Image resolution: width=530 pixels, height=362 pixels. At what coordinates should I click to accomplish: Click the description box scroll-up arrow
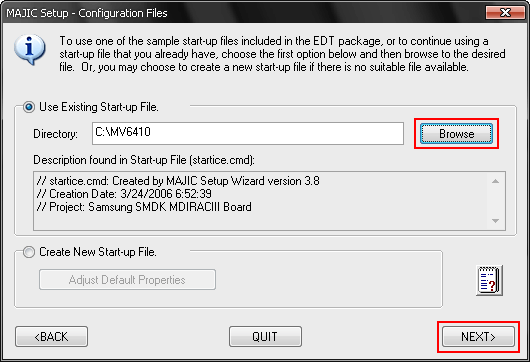tap(495, 182)
